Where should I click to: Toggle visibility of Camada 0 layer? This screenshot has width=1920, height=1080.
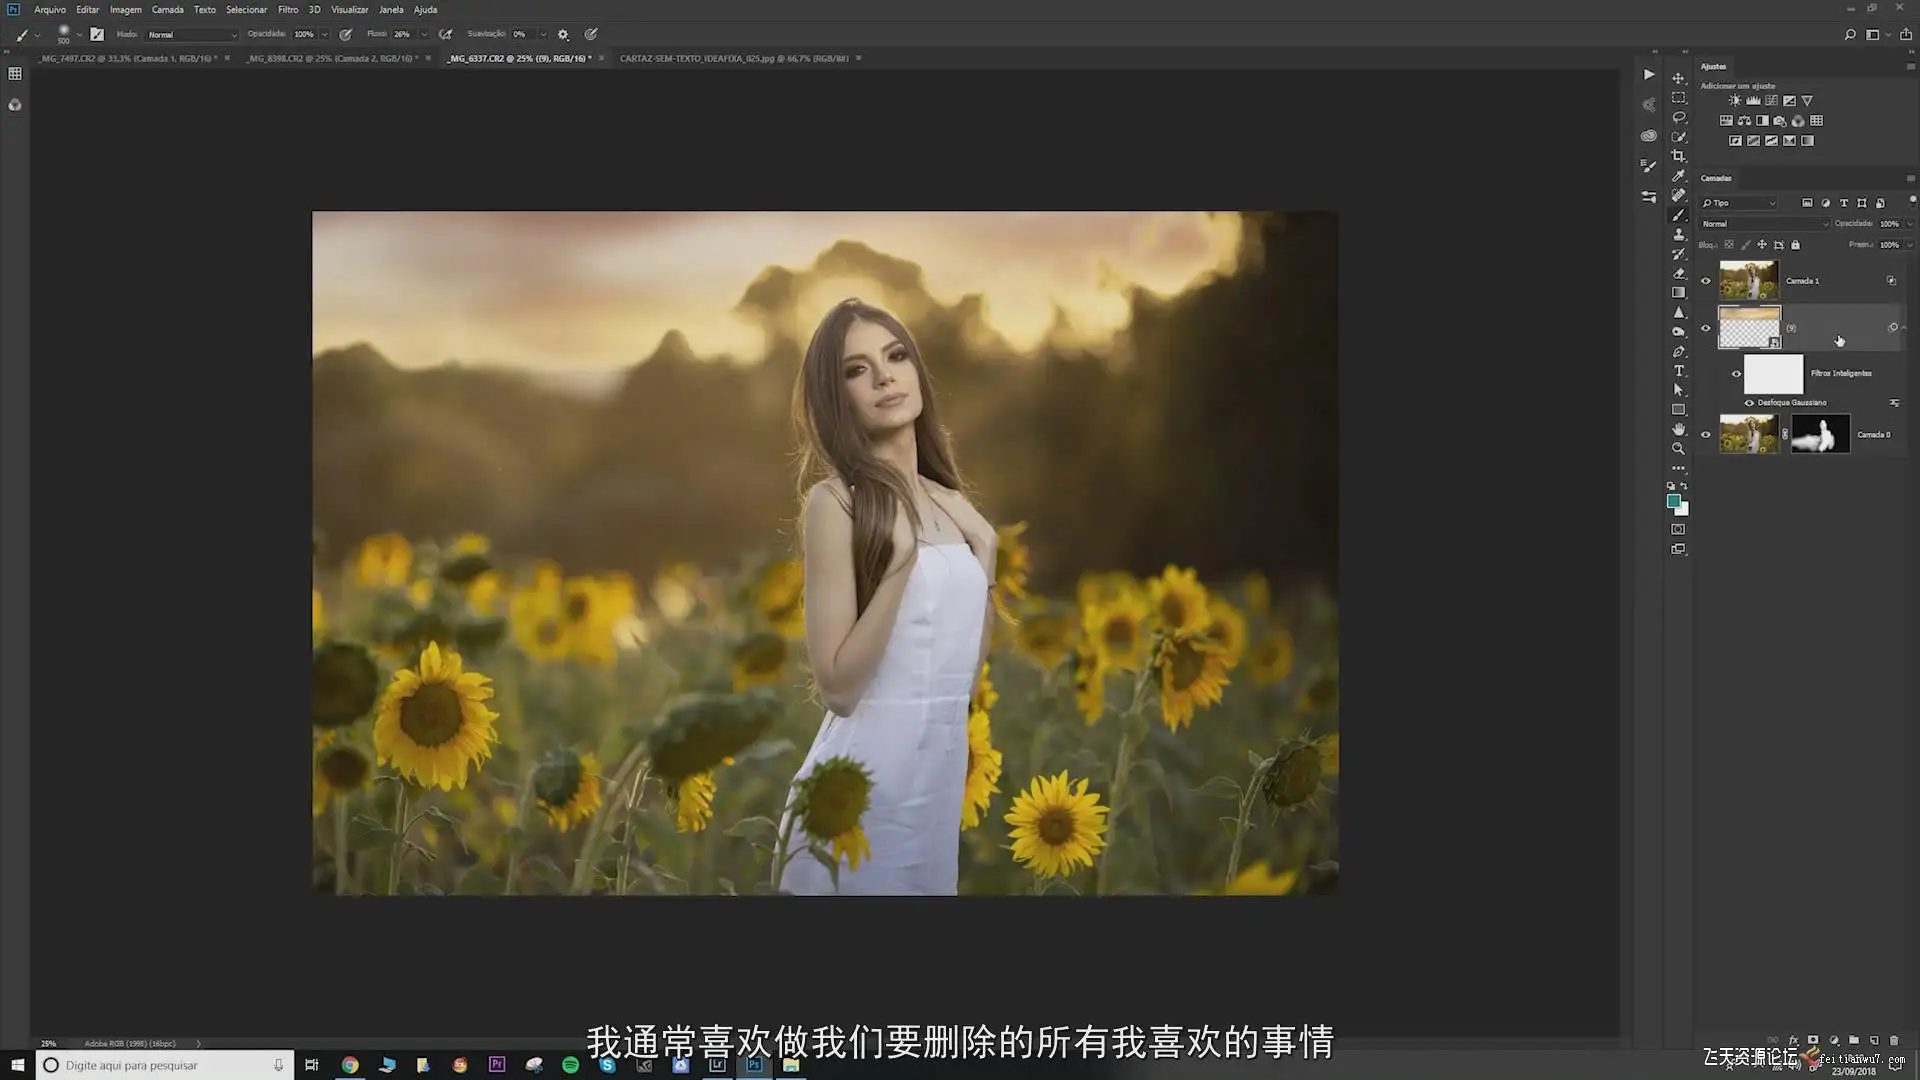(x=1706, y=435)
